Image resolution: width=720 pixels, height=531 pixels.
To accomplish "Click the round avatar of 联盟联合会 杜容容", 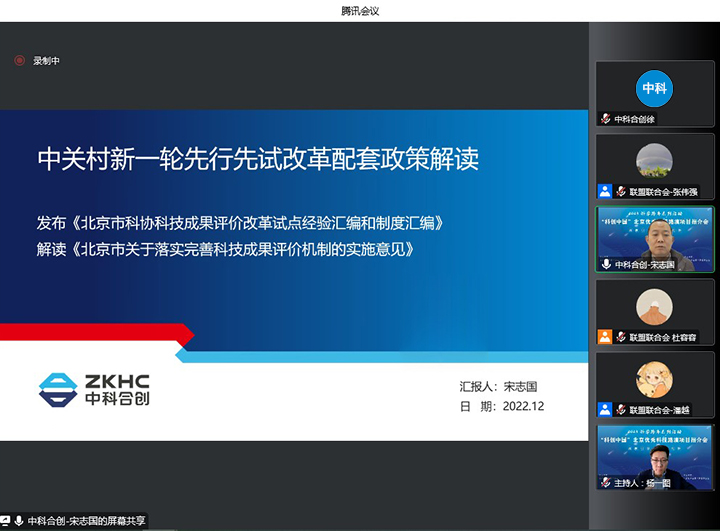I will (x=654, y=307).
